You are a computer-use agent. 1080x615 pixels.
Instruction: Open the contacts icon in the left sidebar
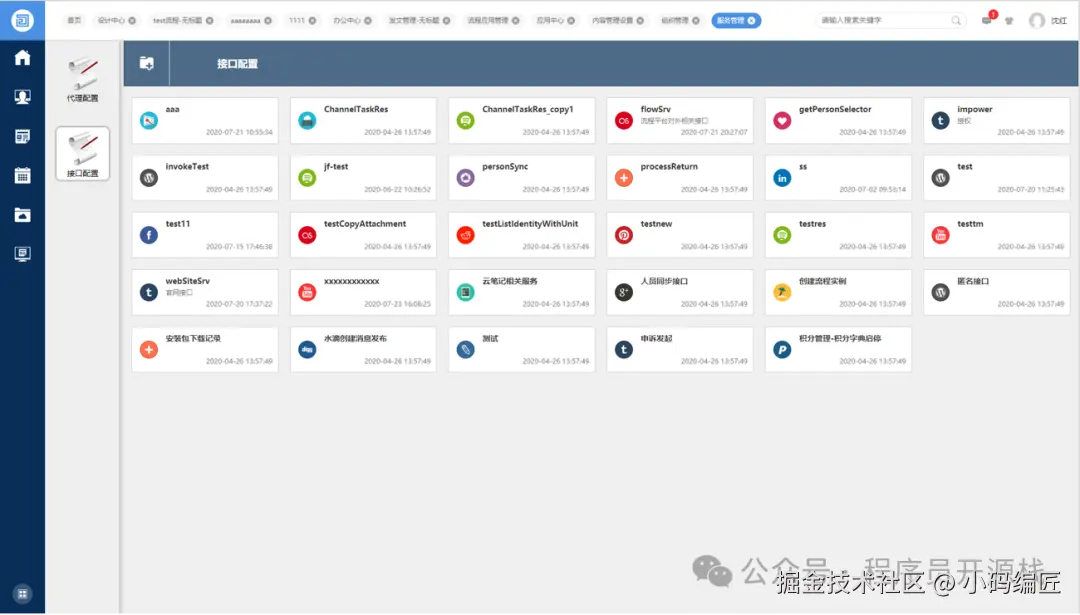click(x=21, y=97)
